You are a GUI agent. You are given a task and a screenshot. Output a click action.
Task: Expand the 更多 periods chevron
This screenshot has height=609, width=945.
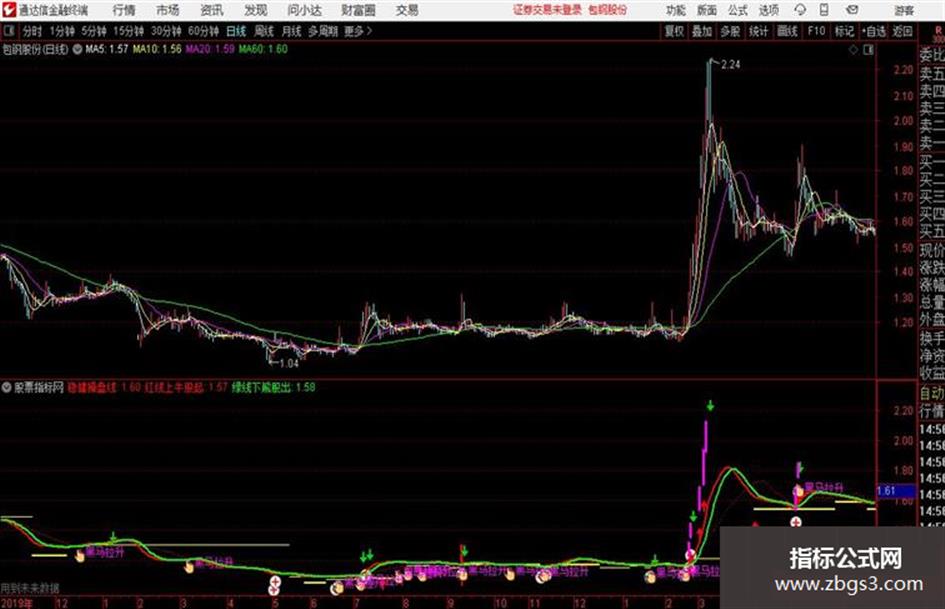359,31
